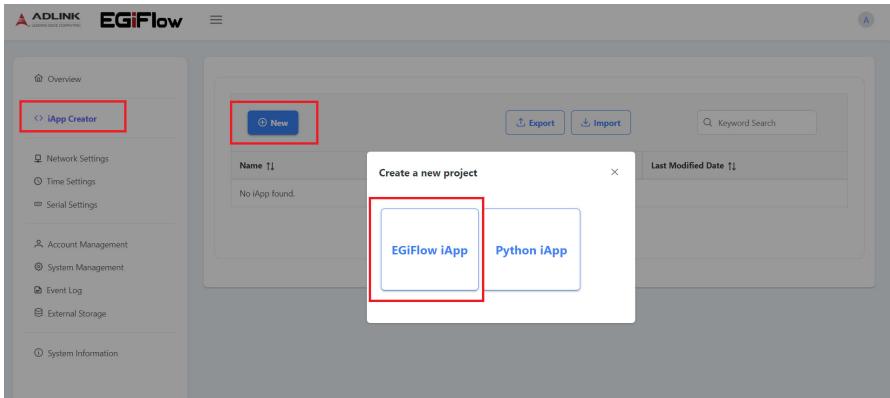Open Serial Settings

point(66,204)
